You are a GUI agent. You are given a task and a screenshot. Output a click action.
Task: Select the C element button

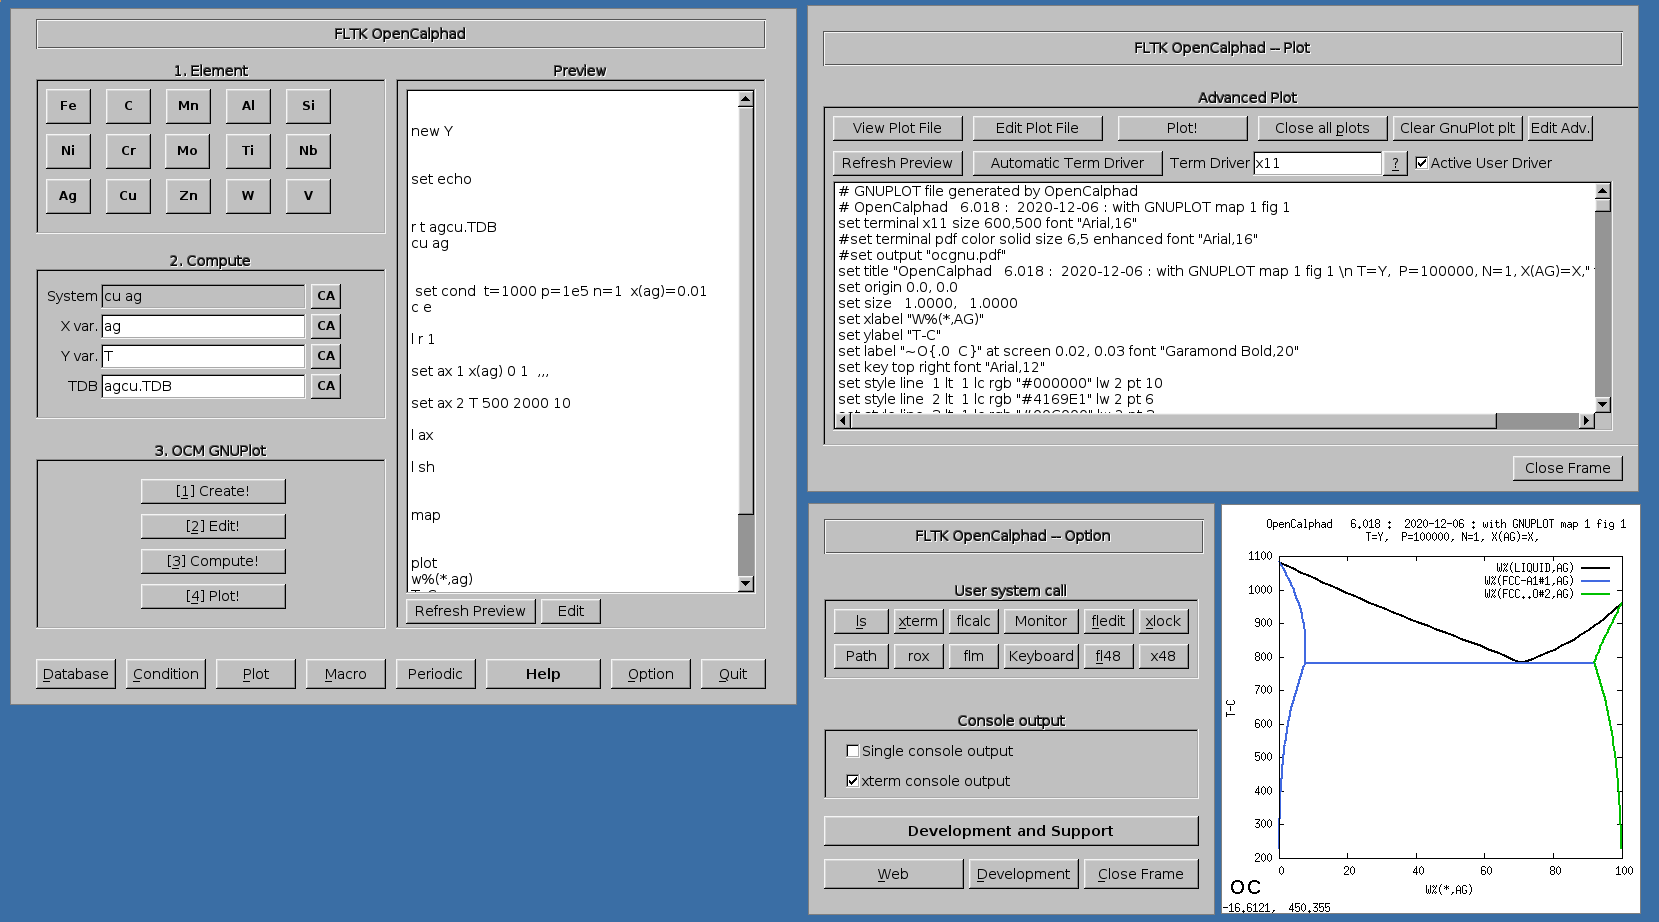tap(128, 106)
